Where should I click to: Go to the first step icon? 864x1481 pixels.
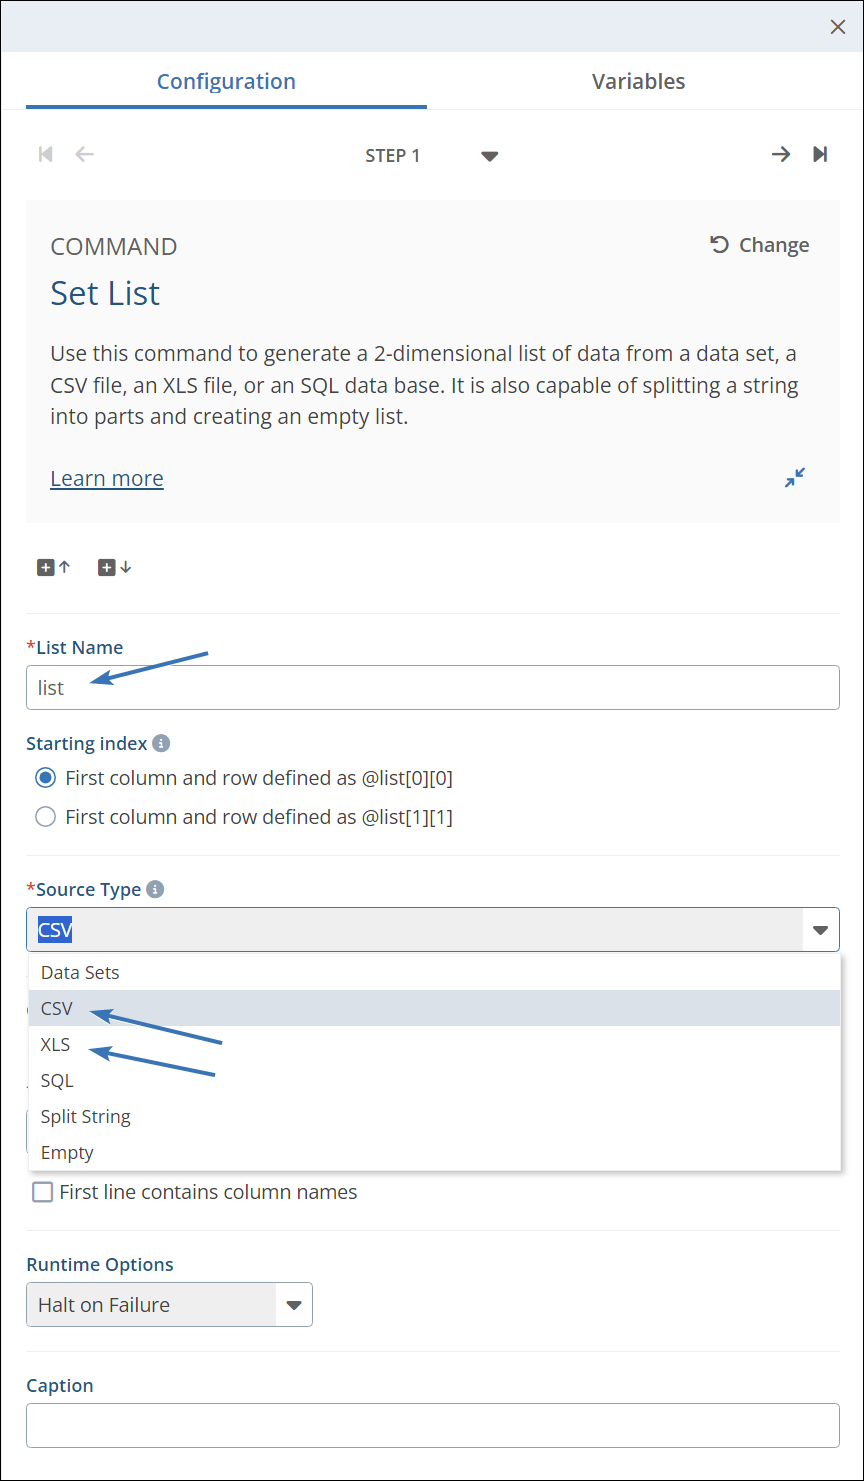coord(45,154)
